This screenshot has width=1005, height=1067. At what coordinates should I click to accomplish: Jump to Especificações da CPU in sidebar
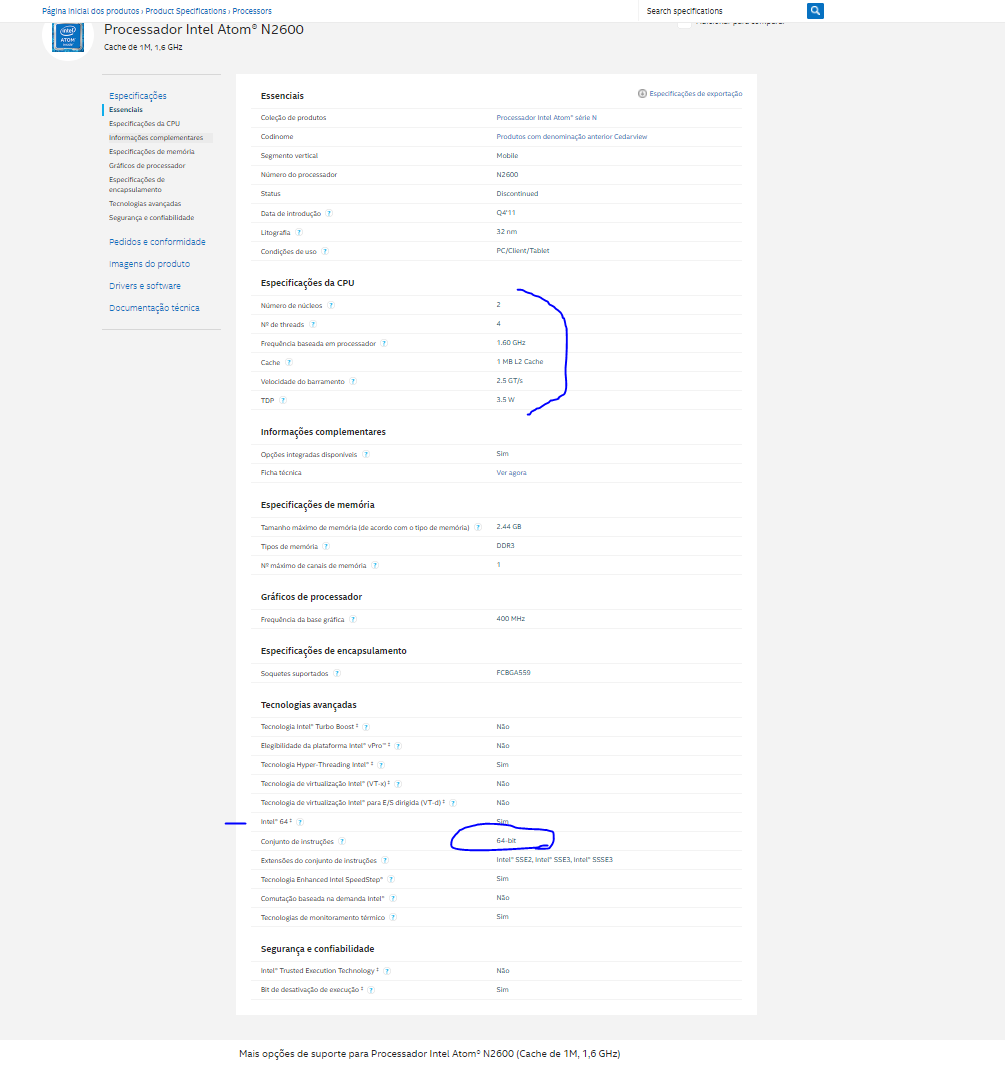point(144,124)
